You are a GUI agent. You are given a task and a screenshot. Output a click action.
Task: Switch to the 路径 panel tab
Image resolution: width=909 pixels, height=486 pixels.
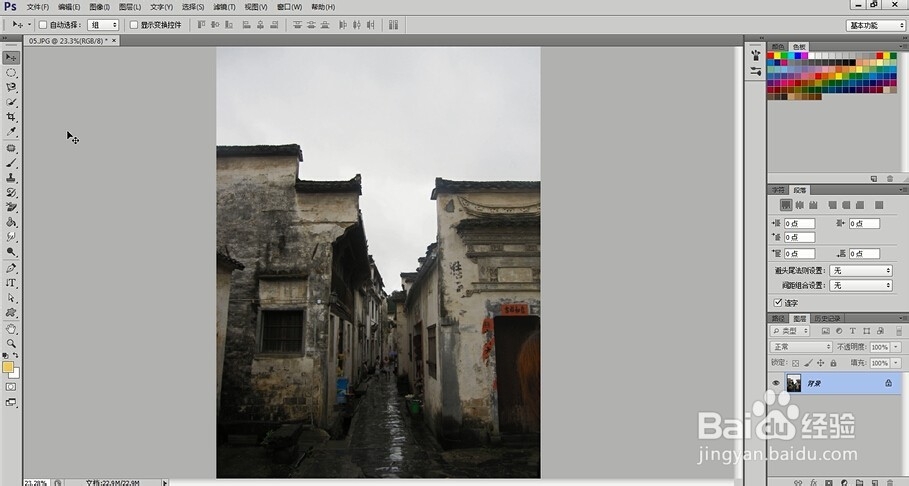coord(778,318)
